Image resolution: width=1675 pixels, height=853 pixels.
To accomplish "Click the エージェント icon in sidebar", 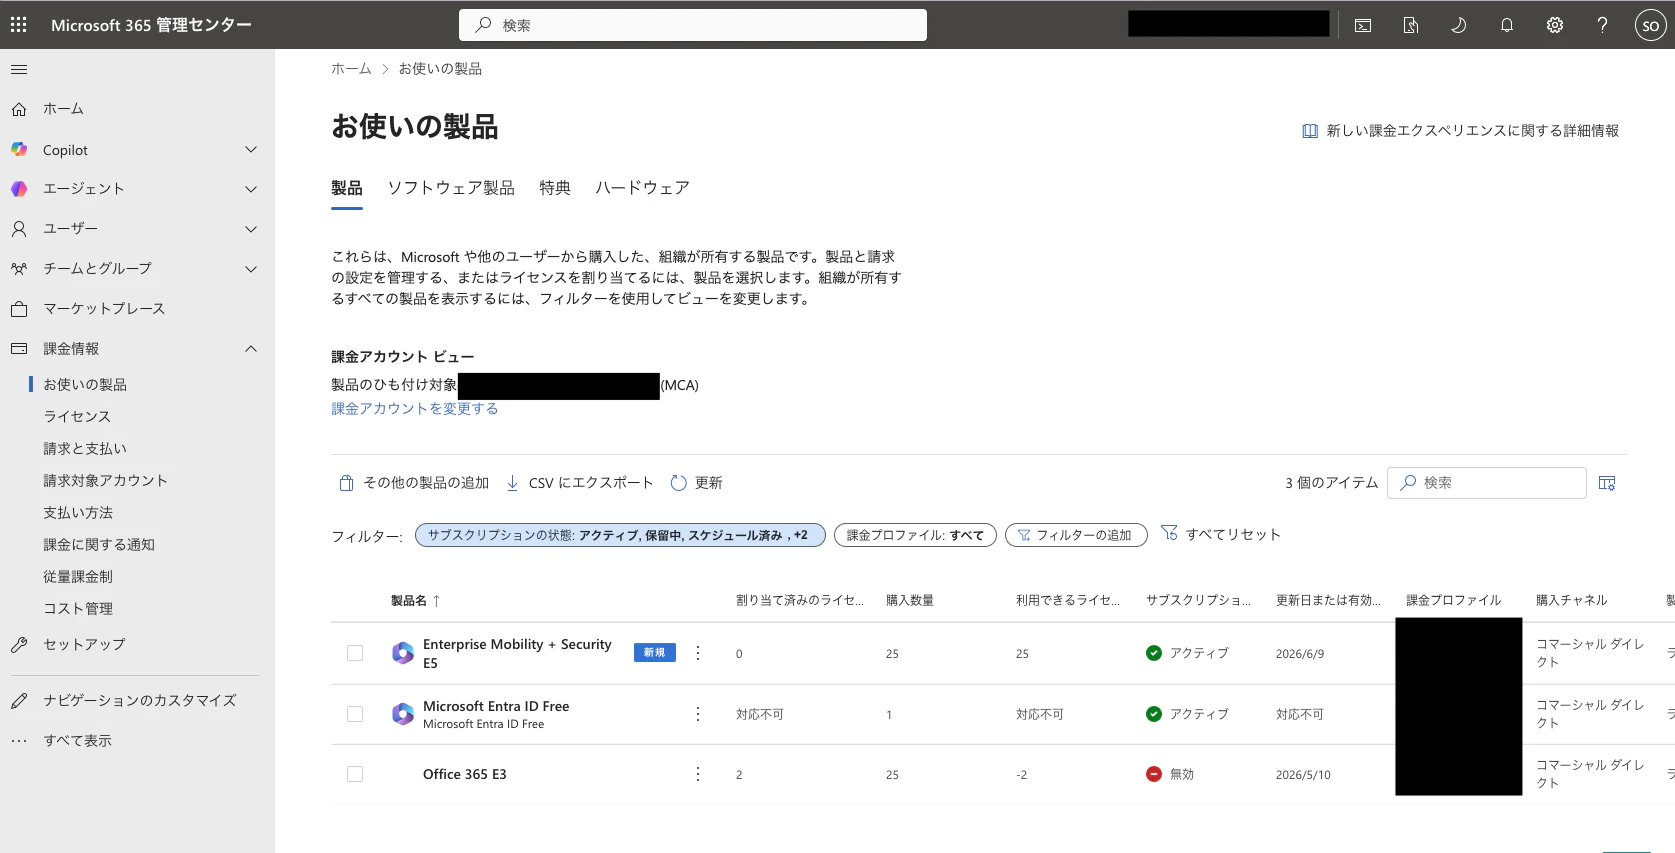I will pos(19,189).
